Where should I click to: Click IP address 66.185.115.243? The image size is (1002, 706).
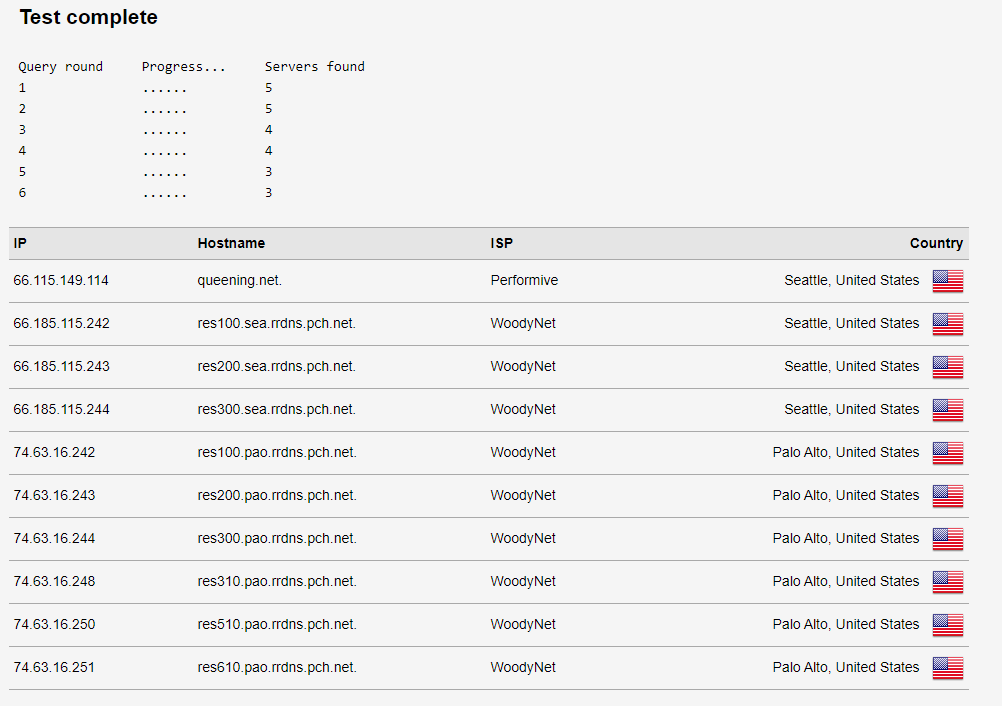click(x=61, y=366)
